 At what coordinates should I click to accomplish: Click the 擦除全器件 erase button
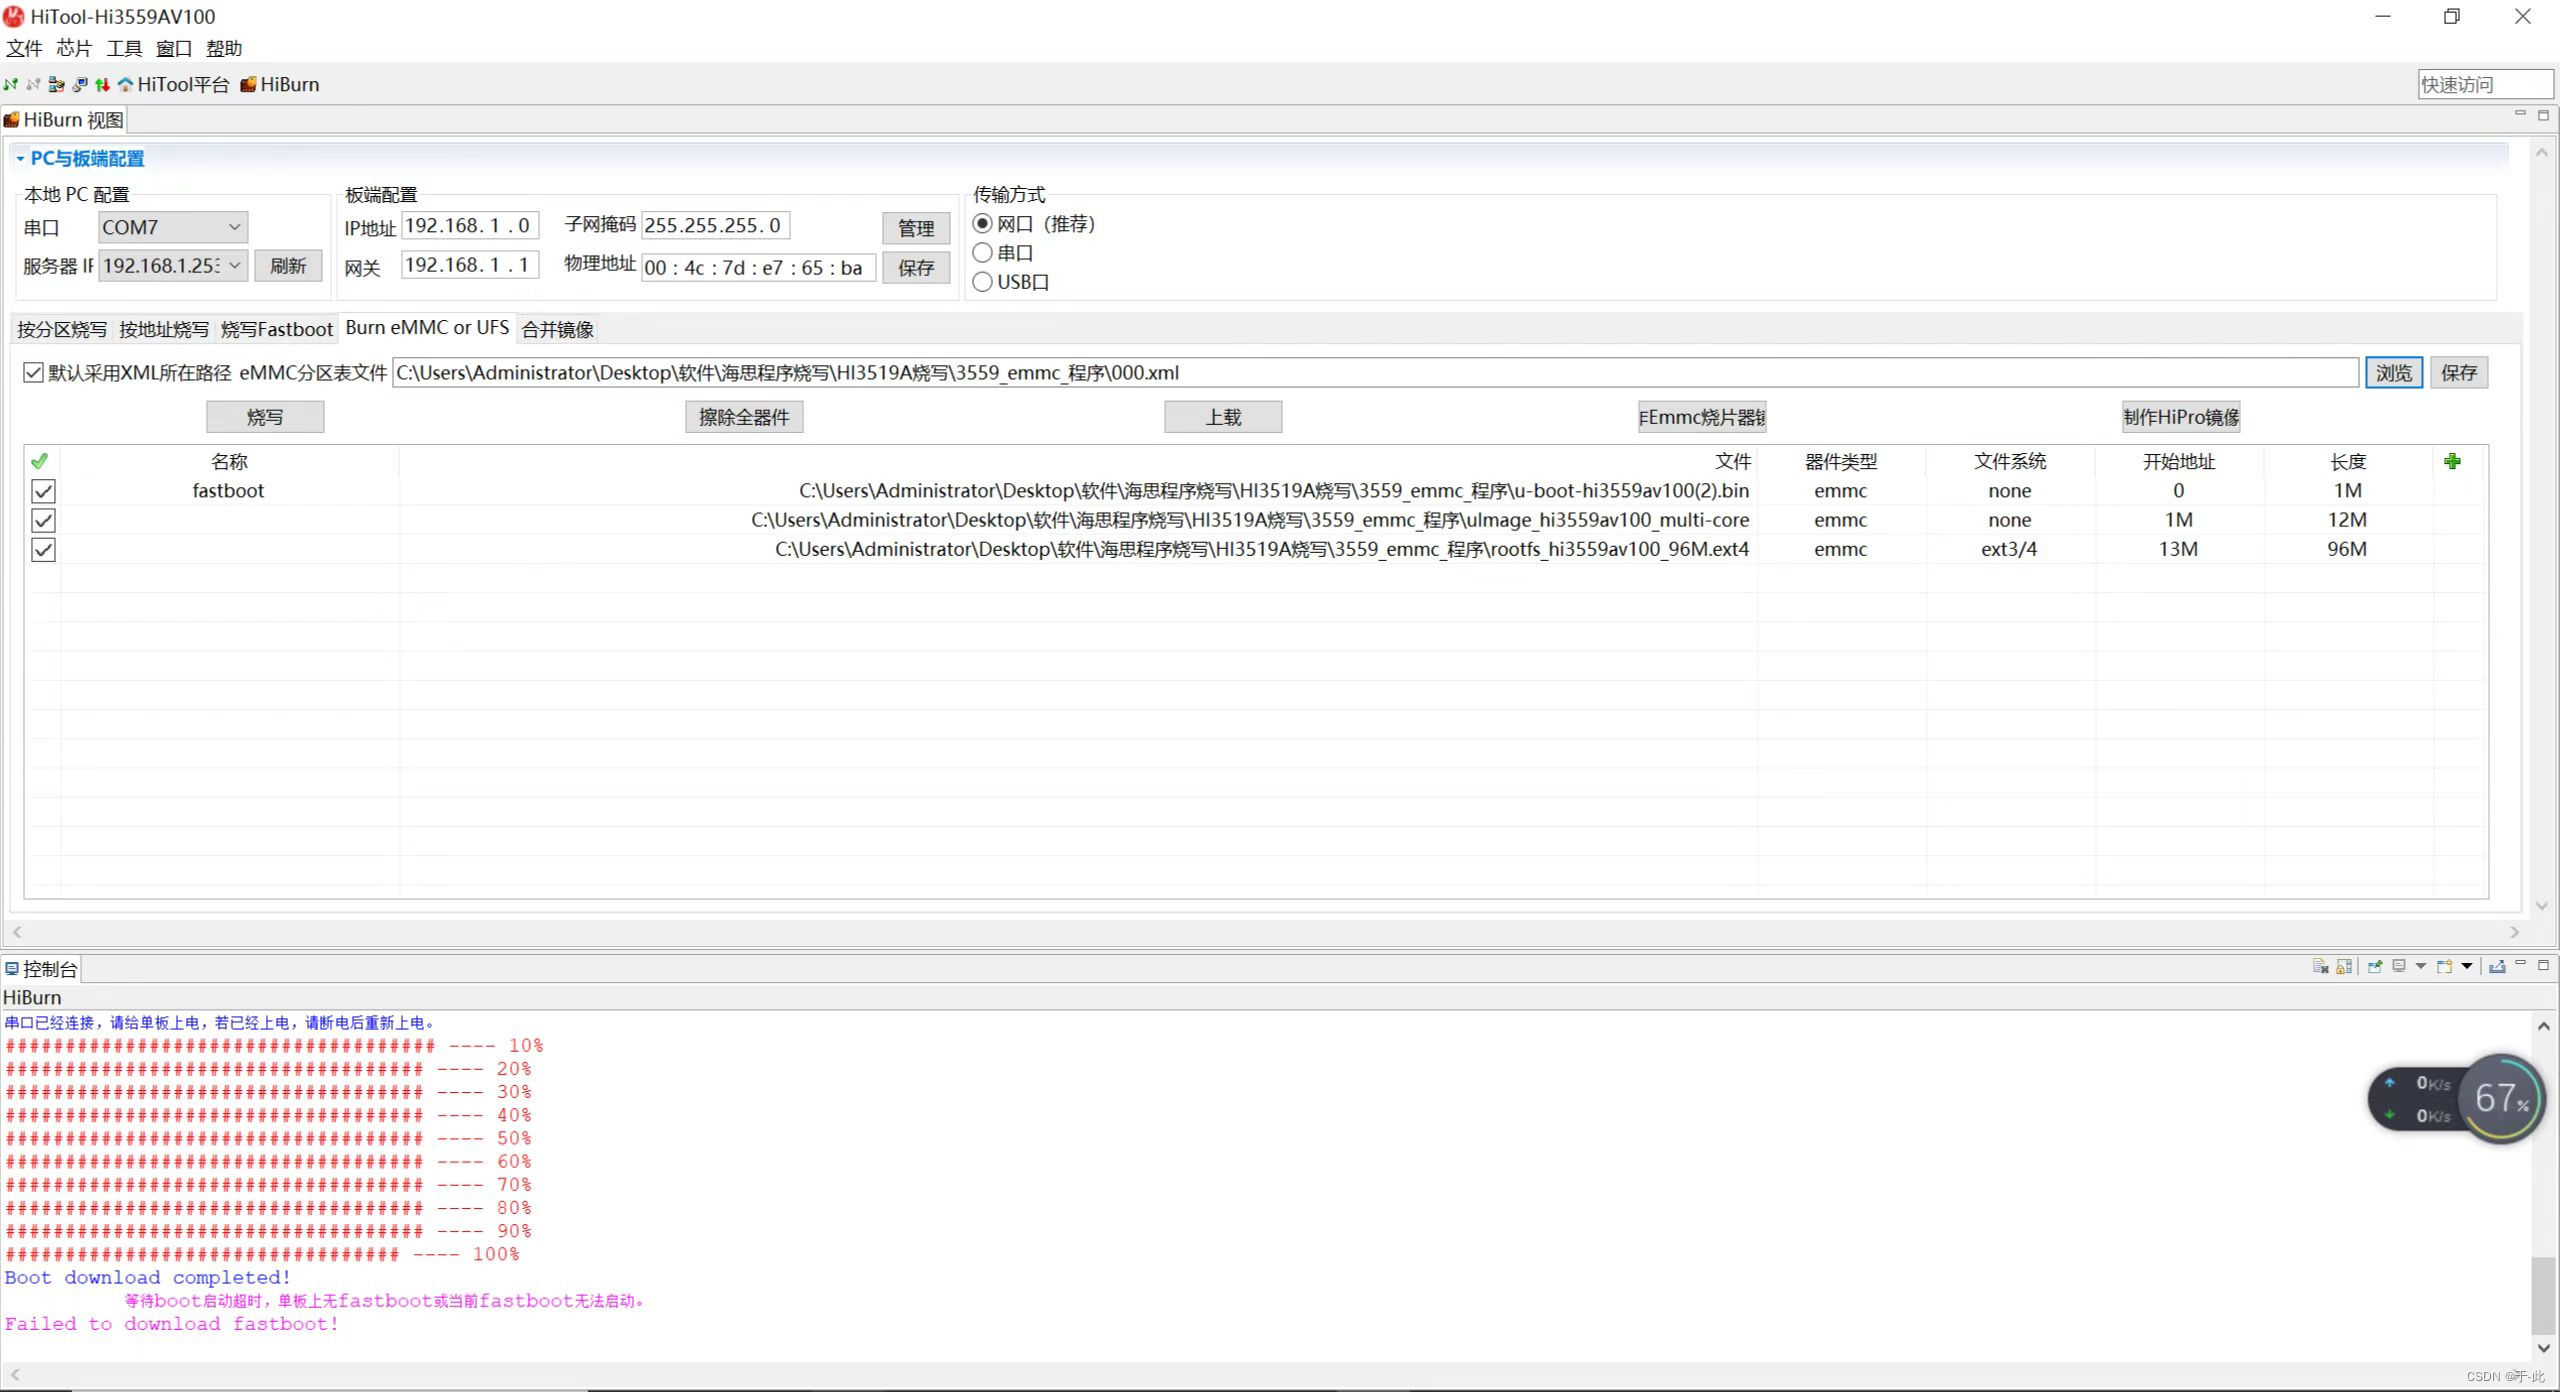[x=743, y=417]
